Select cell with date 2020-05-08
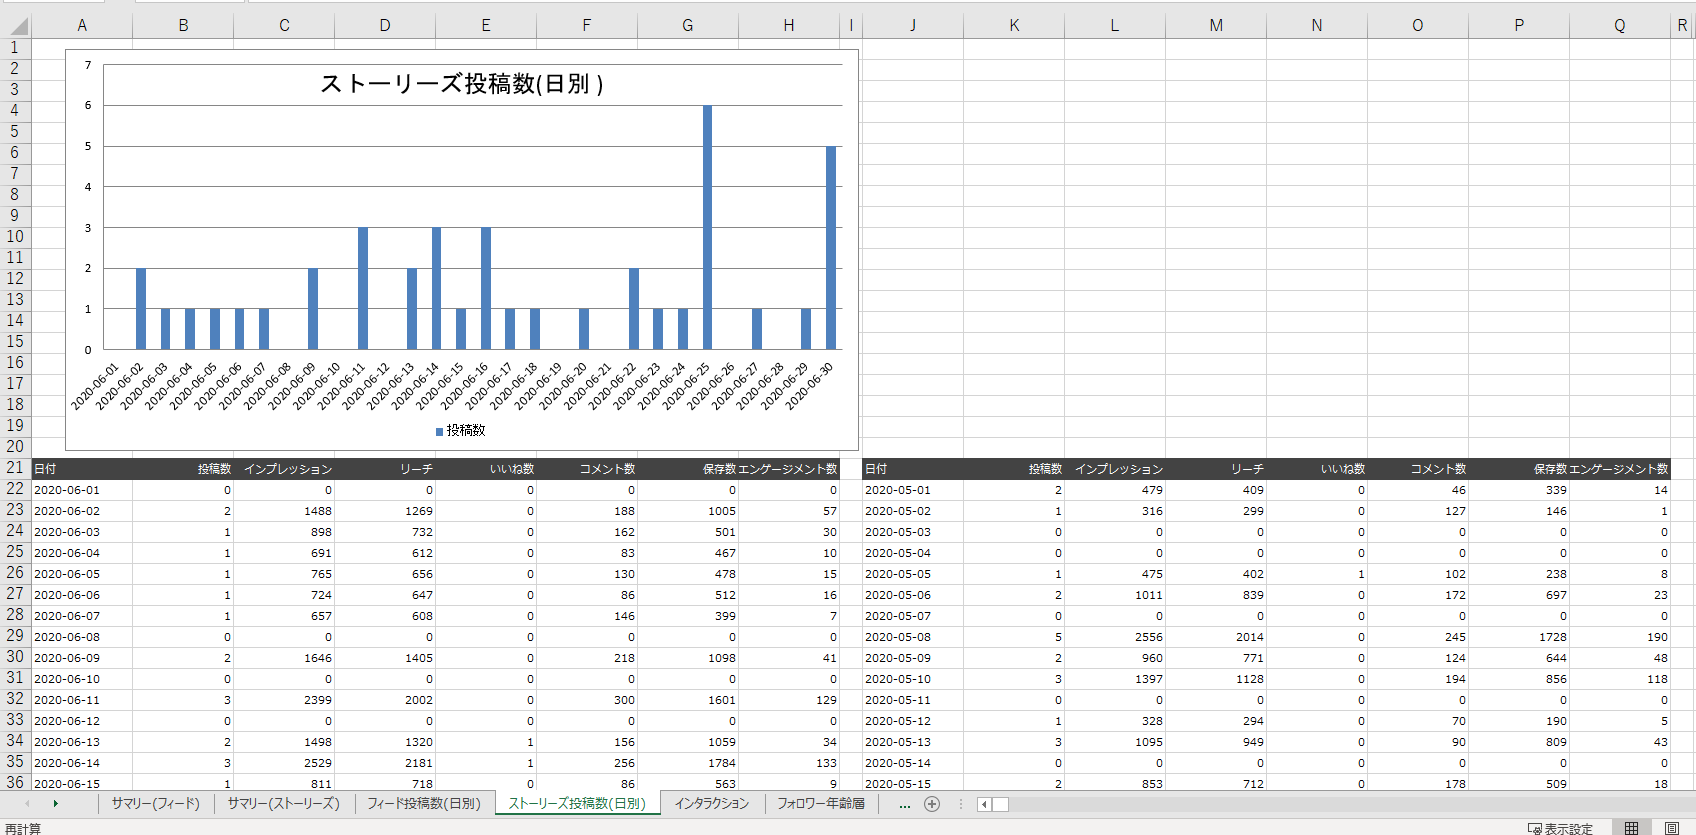This screenshot has width=1696, height=835. pos(912,637)
